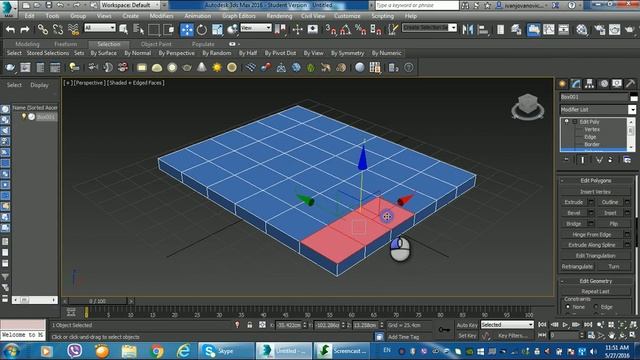Image resolution: width=640 pixels, height=360 pixels.
Task: Select the Vertex sub-object level
Action: pos(592,129)
